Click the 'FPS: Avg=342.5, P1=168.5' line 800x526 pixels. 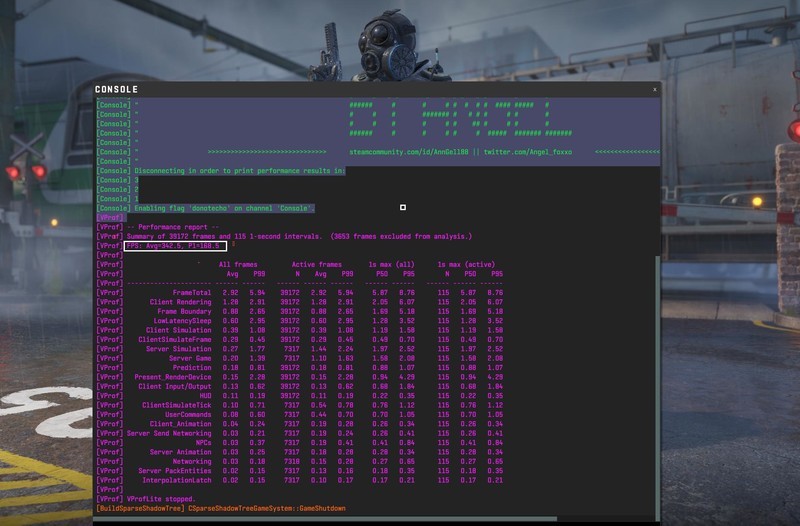(173, 246)
